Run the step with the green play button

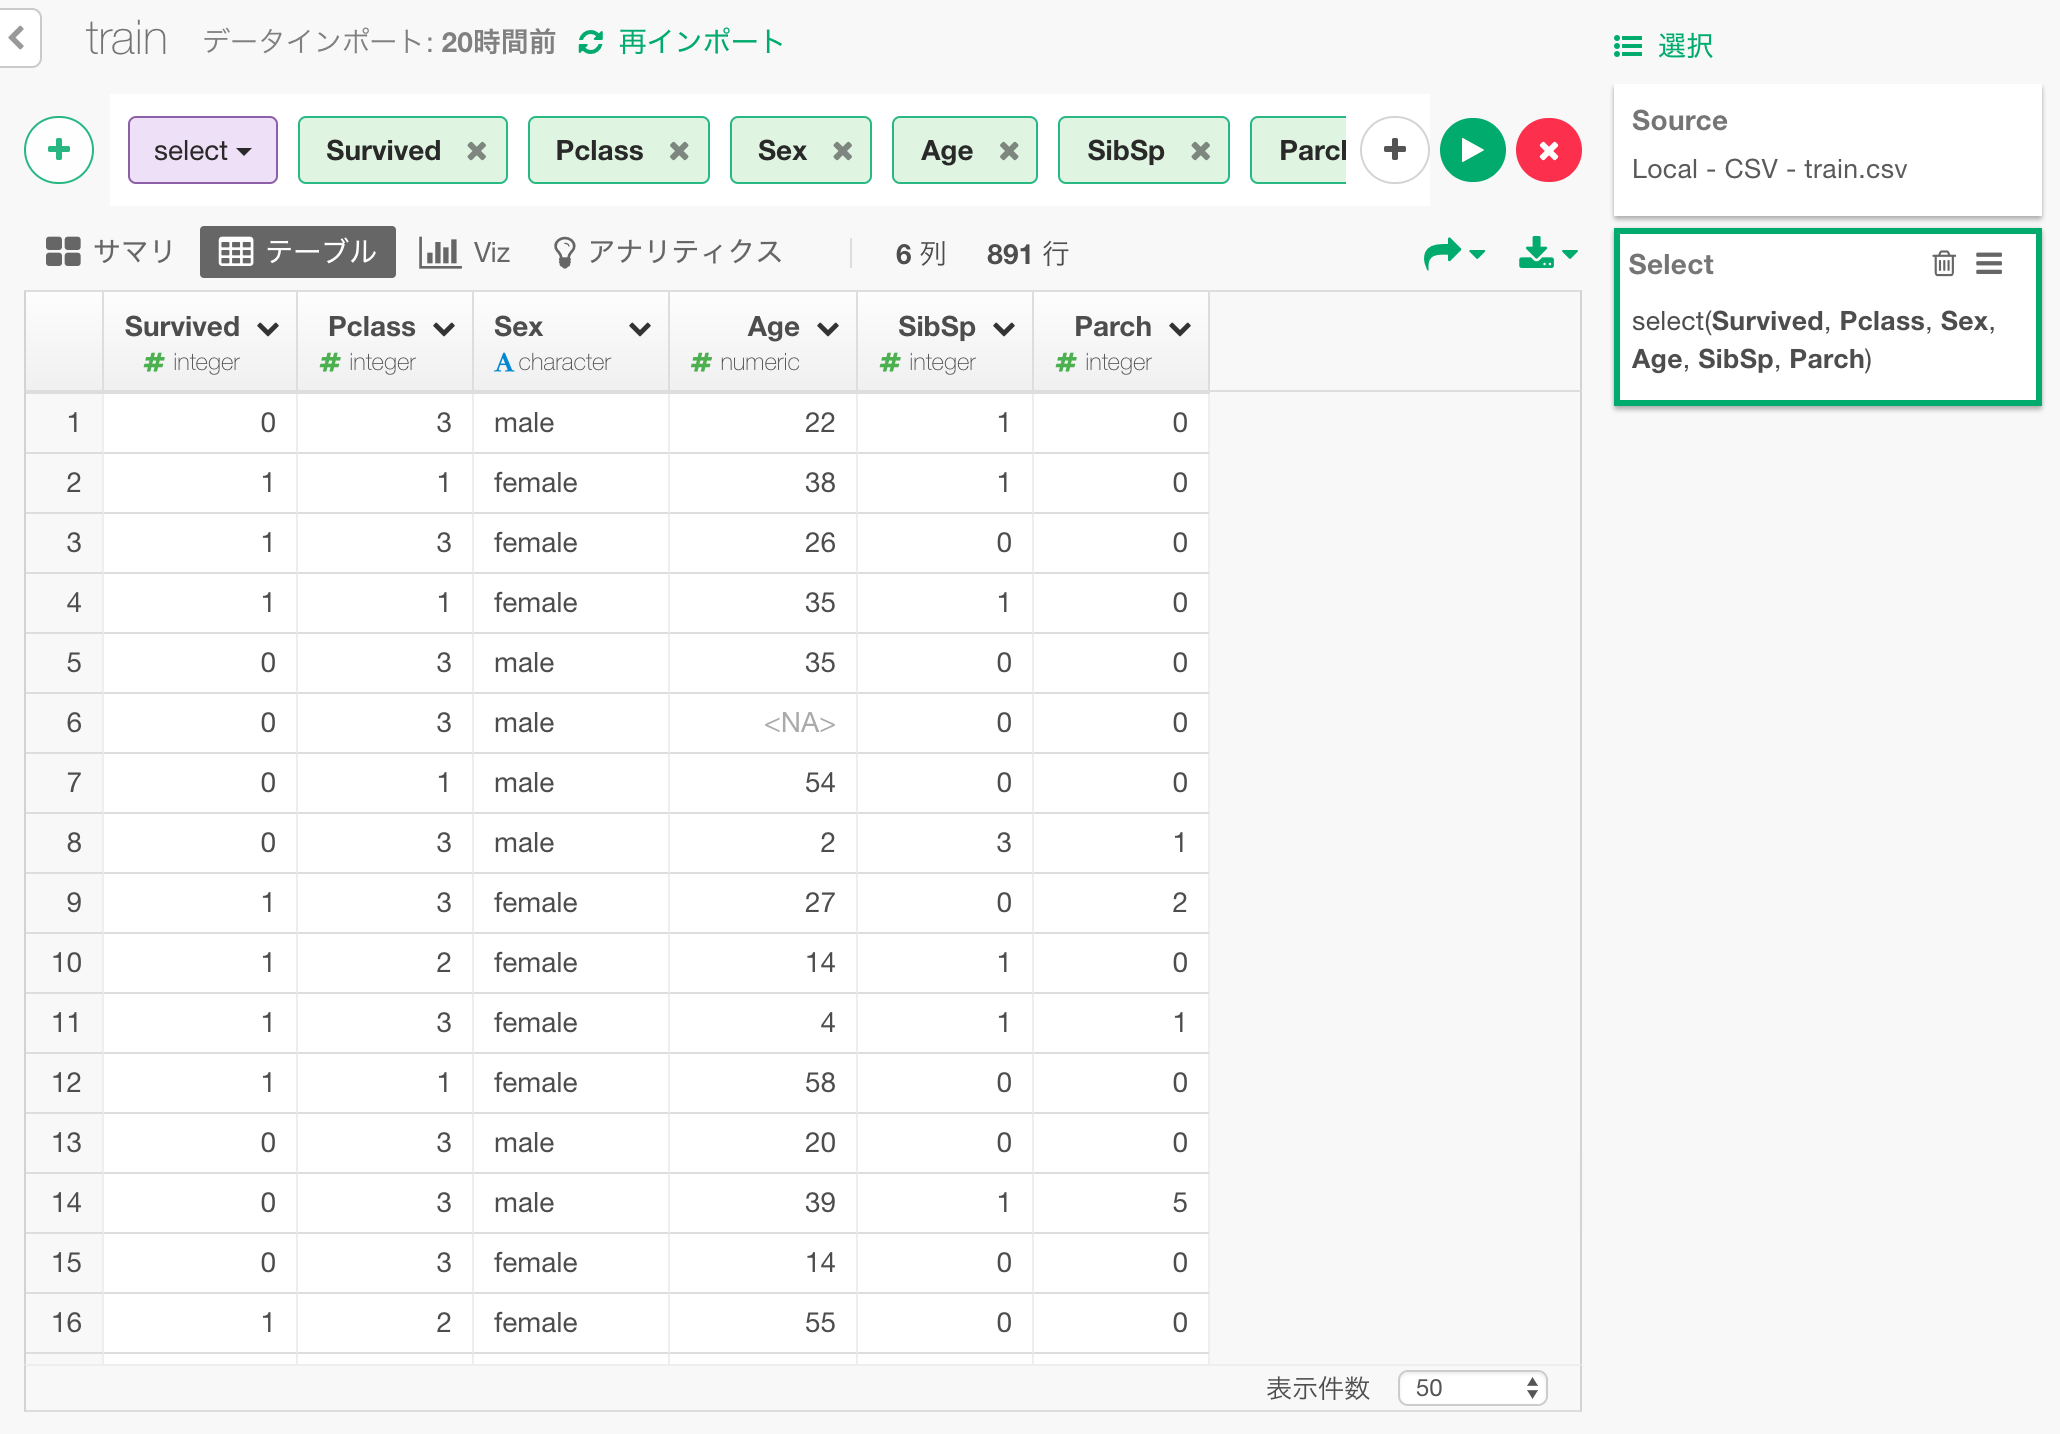(x=1471, y=150)
